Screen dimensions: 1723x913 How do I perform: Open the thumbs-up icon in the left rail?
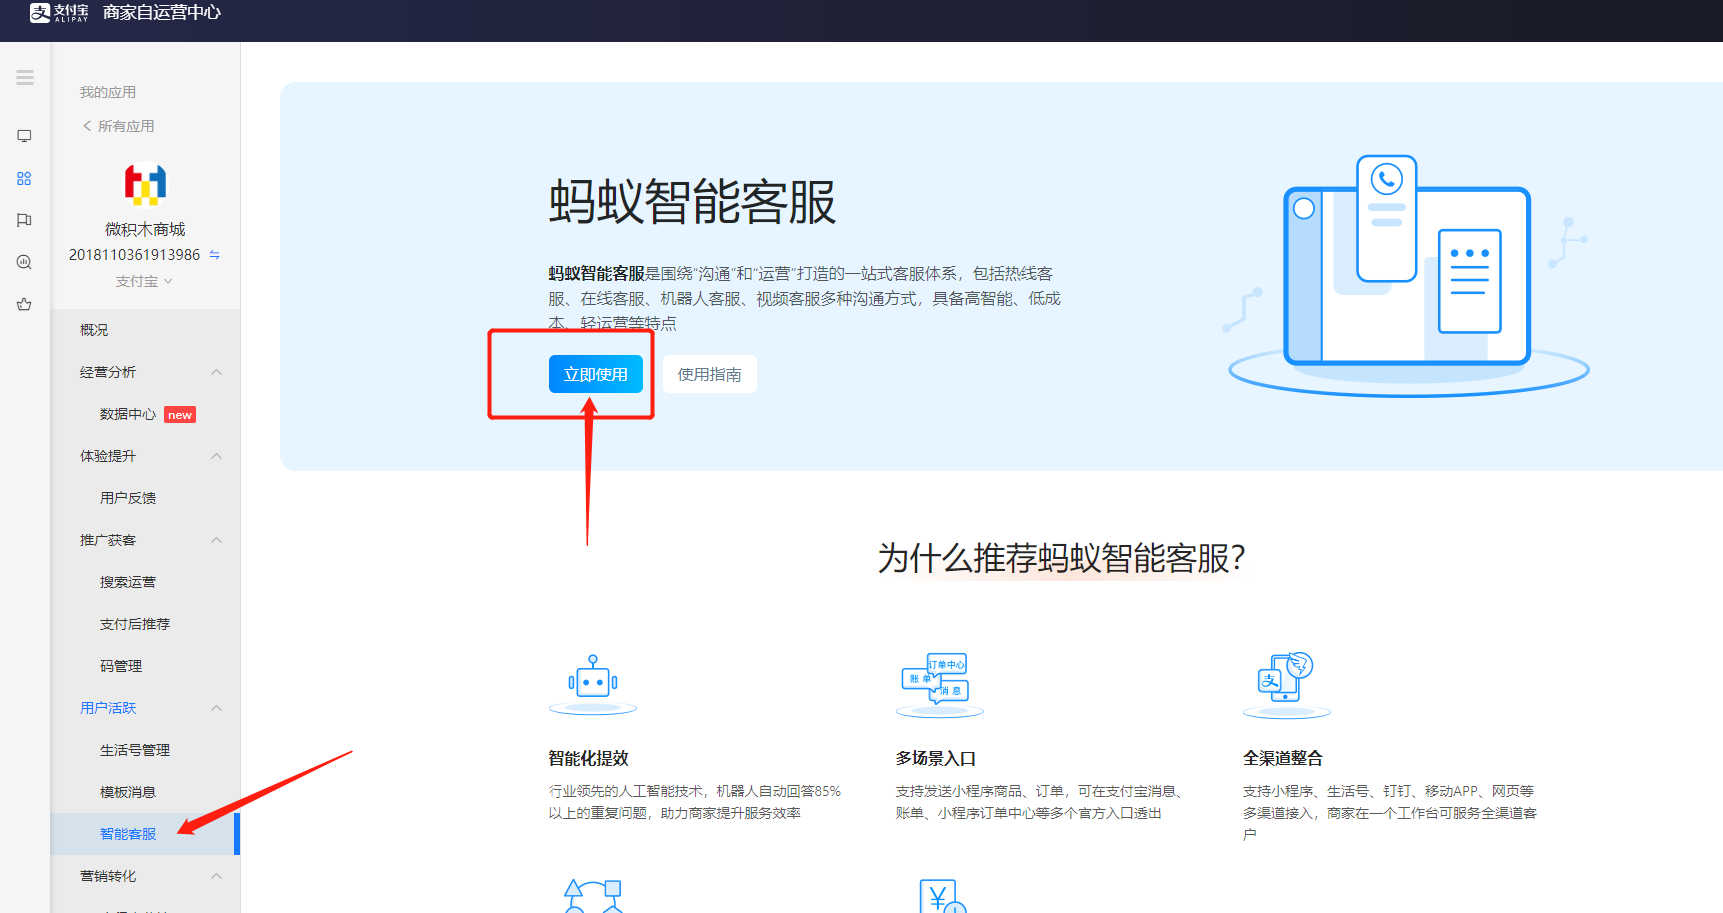click(25, 304)
